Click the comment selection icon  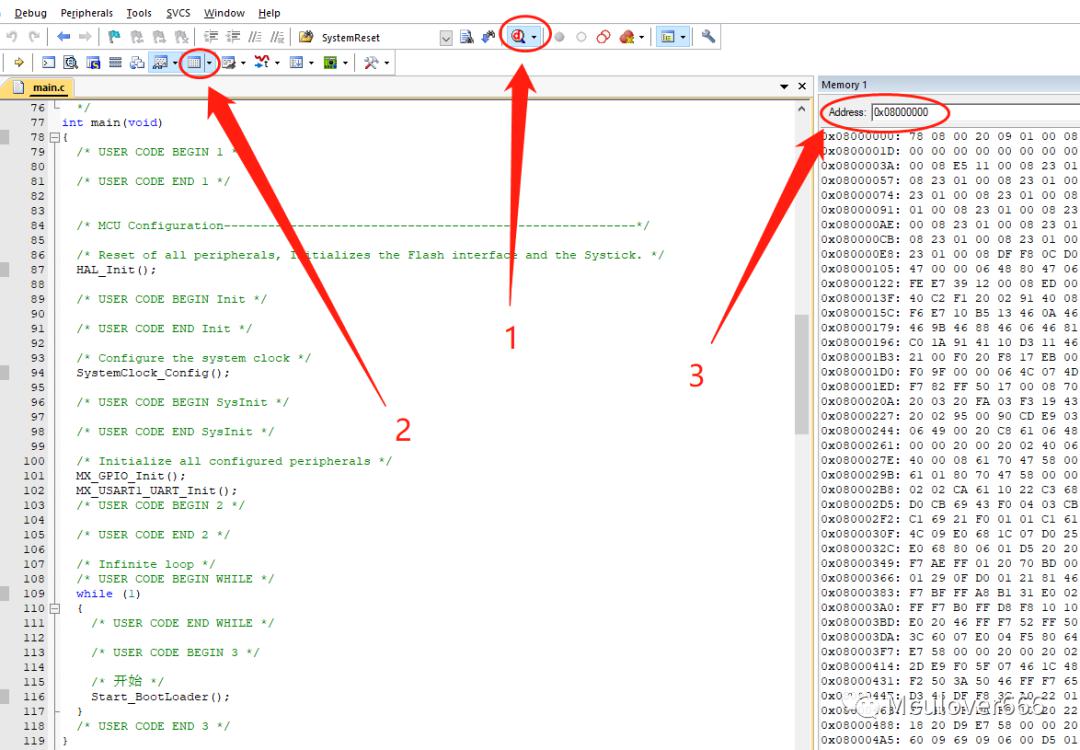click(x=255, y=37)
